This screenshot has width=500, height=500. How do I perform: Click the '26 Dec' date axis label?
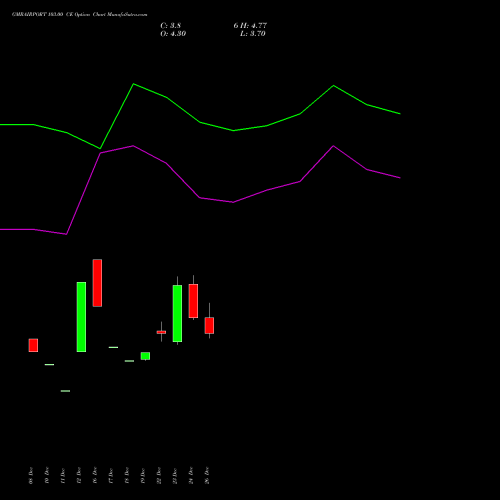(x=207, y=476)
